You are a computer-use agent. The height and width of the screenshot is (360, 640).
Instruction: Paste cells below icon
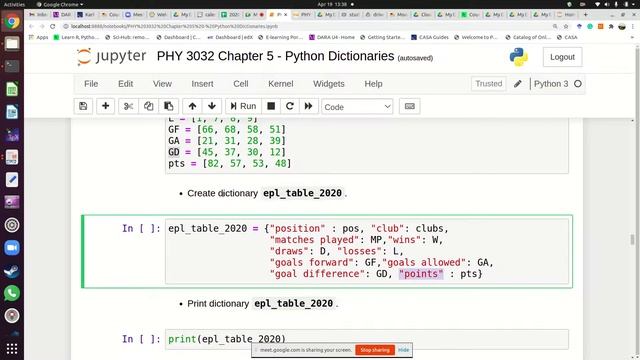coord(169,106)
